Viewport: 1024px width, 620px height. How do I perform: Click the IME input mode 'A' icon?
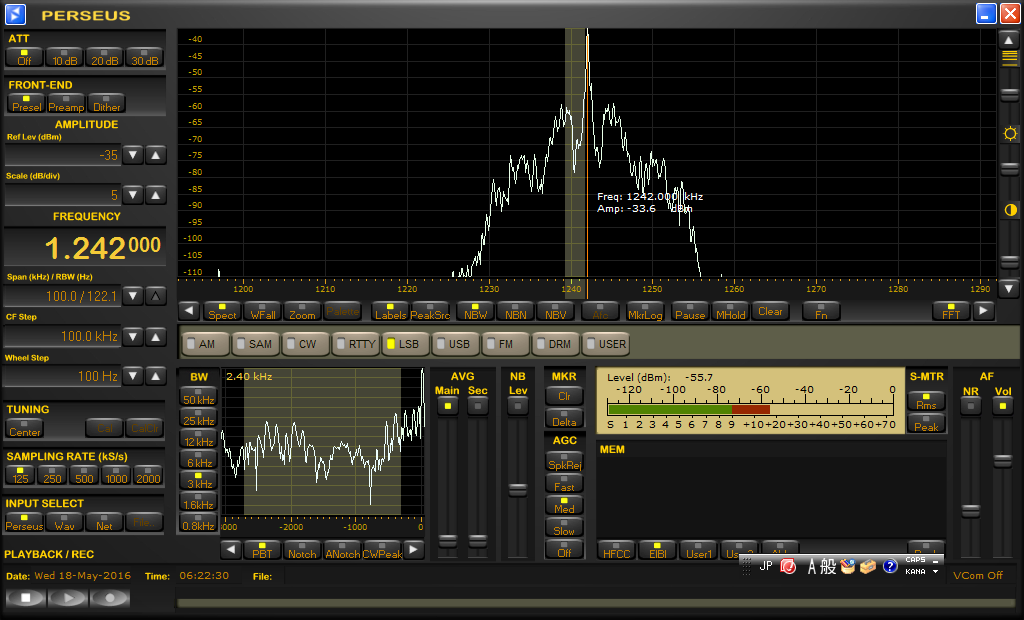[x=812, y=566]
